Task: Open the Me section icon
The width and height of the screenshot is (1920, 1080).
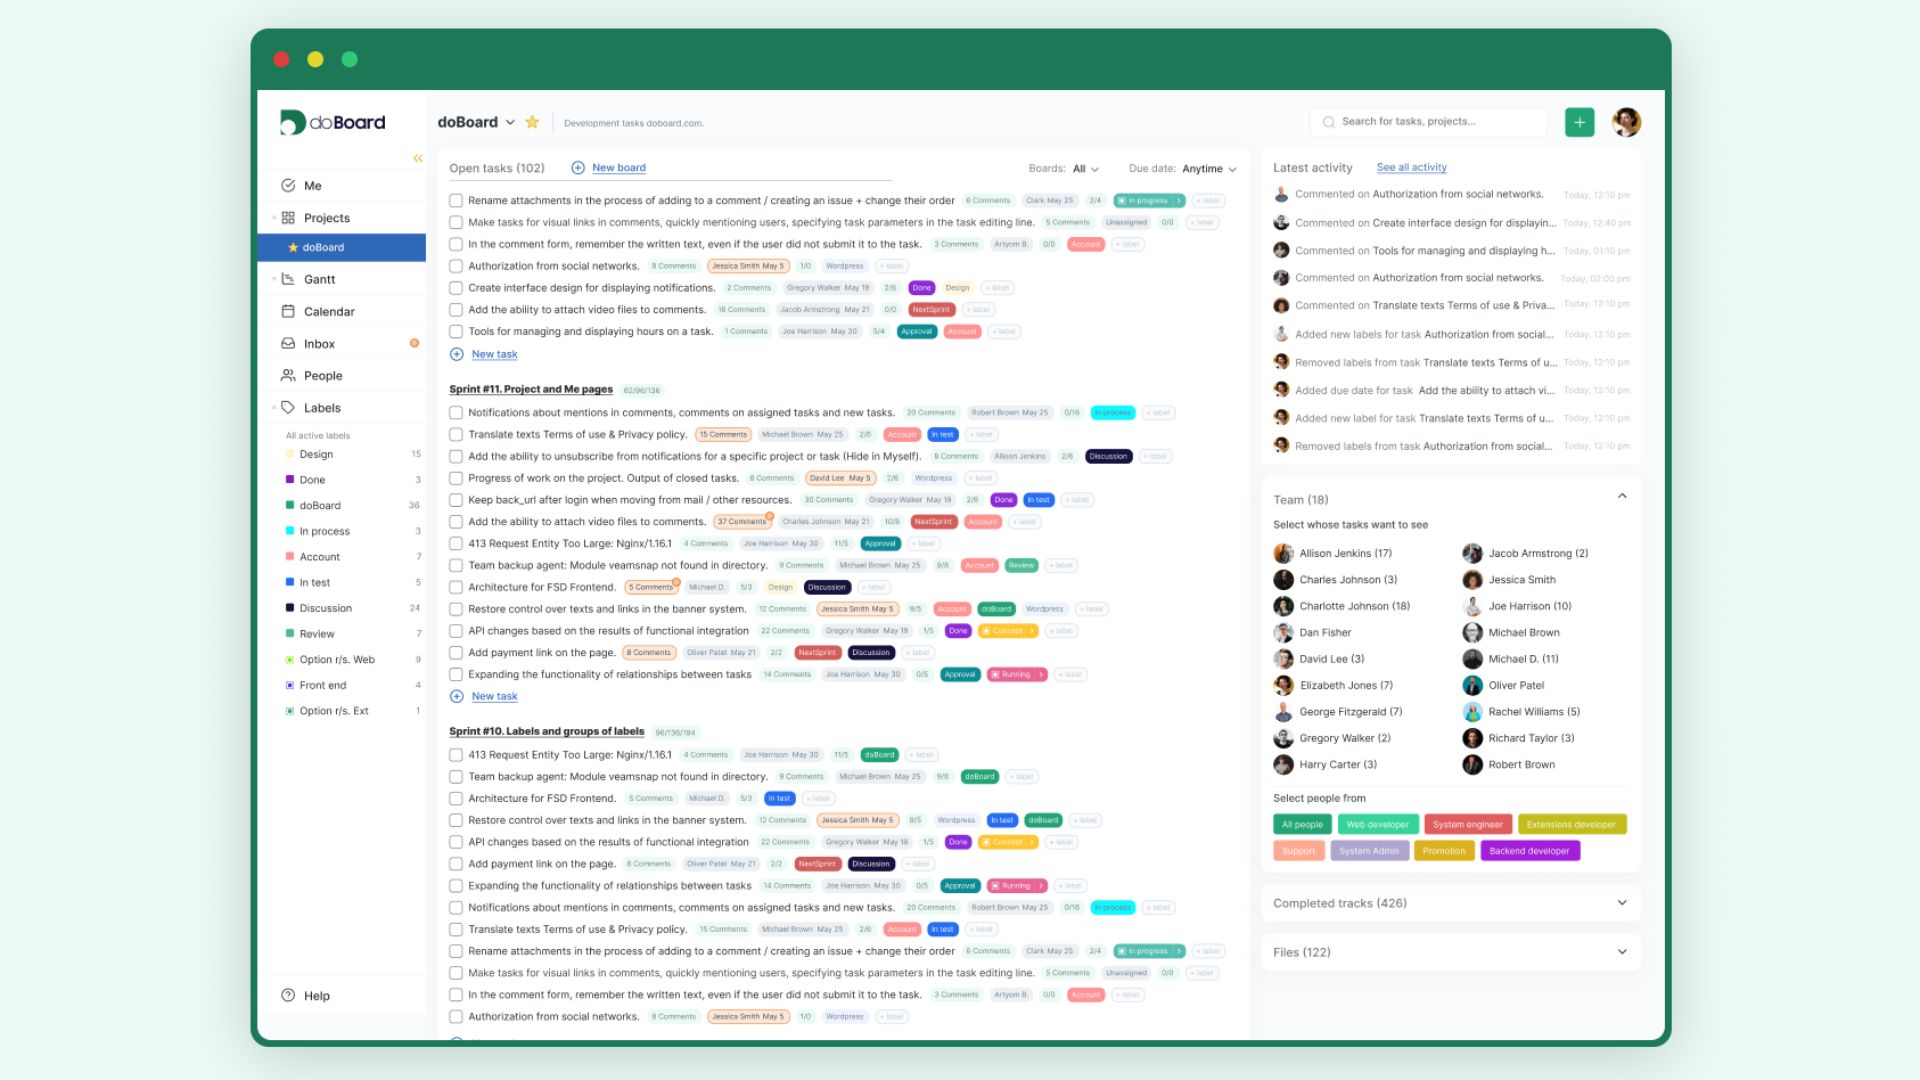Action: click(x=287, y=185)
